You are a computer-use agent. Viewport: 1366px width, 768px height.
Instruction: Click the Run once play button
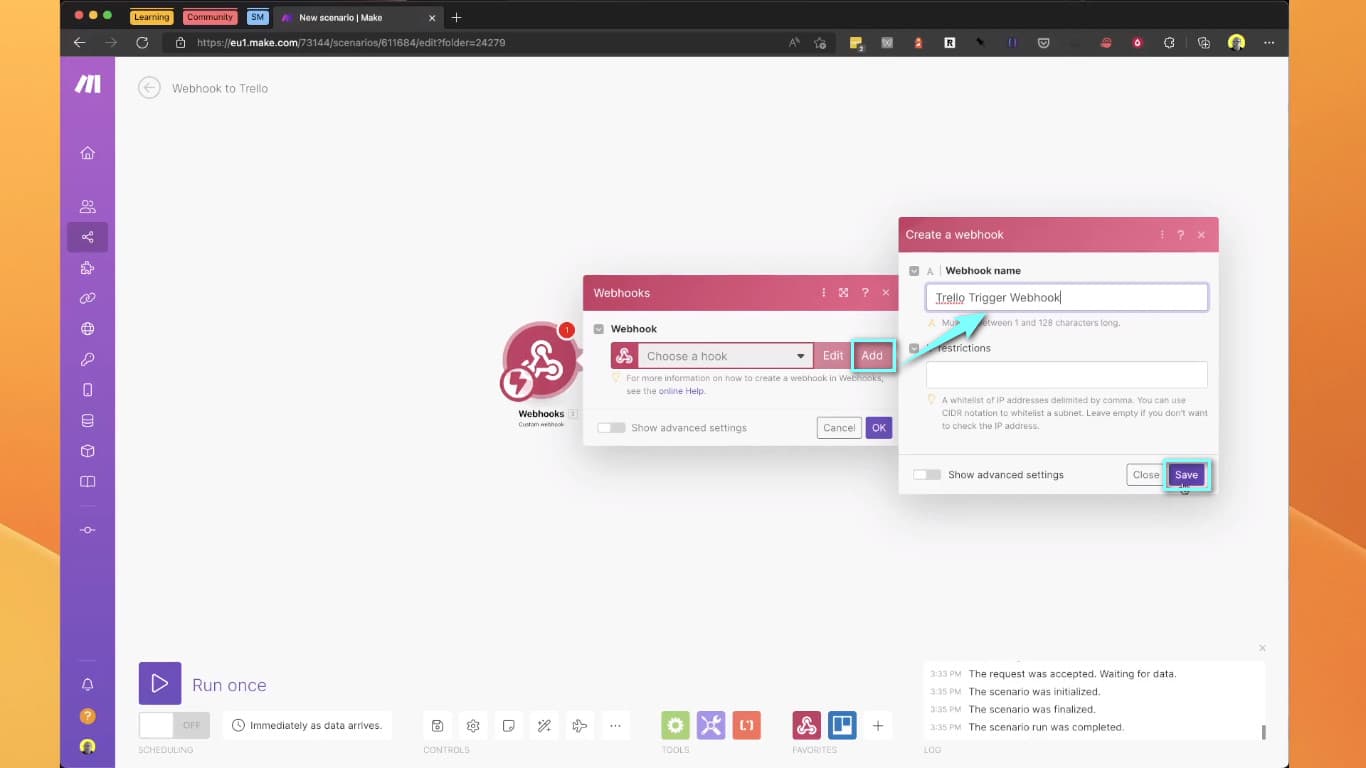pyautogui.click(x=160, y=684)
